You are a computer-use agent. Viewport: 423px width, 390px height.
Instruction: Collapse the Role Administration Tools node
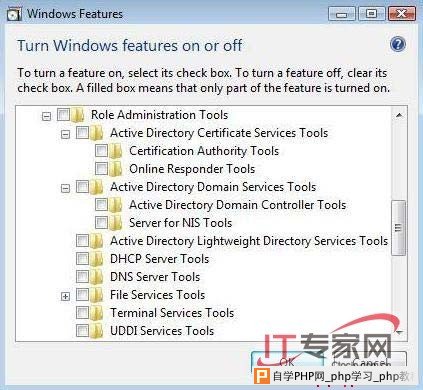click(47, 116)
